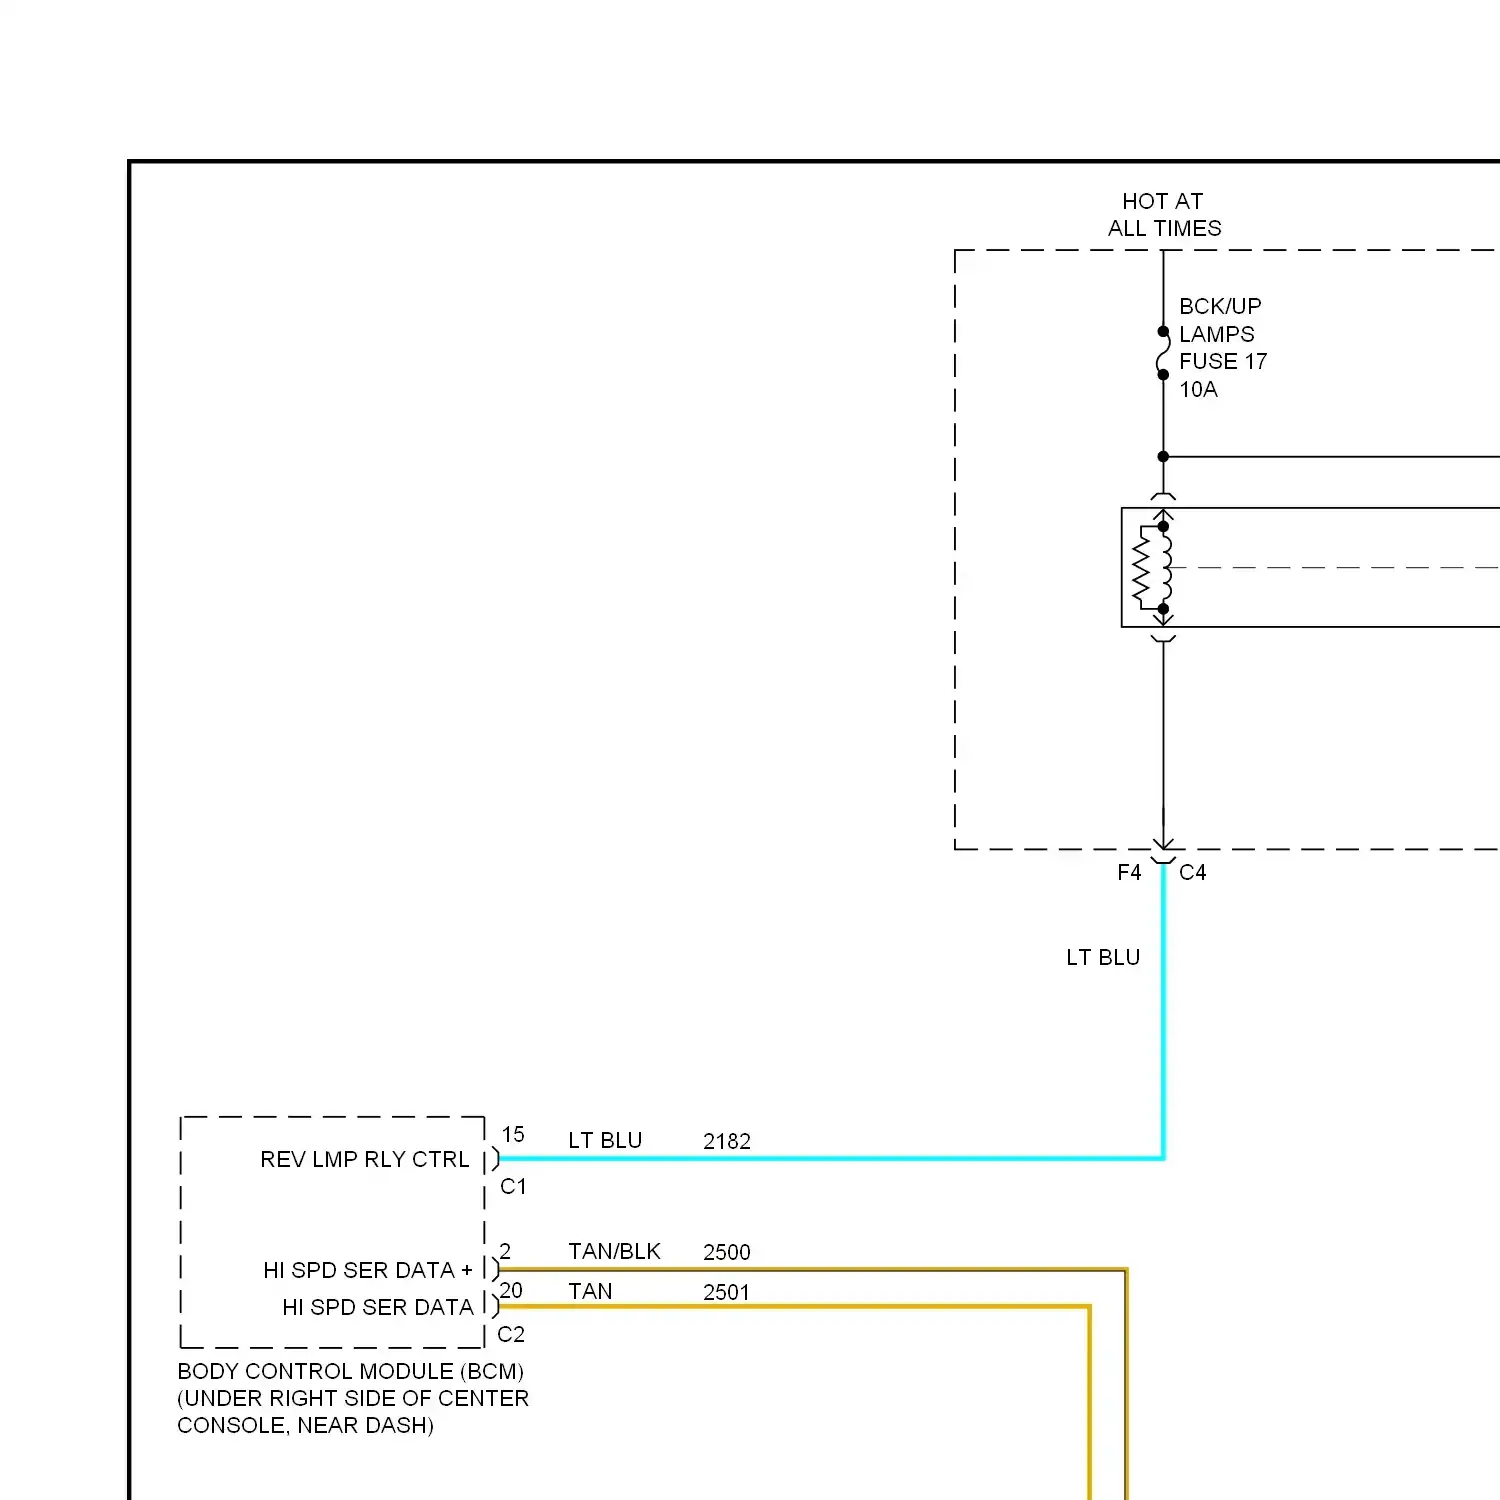This screenshot has width=1500, height=1500.
Task: Click pin number 20 at BCM
Action: pyautogui.click(x=511, y=1291)
